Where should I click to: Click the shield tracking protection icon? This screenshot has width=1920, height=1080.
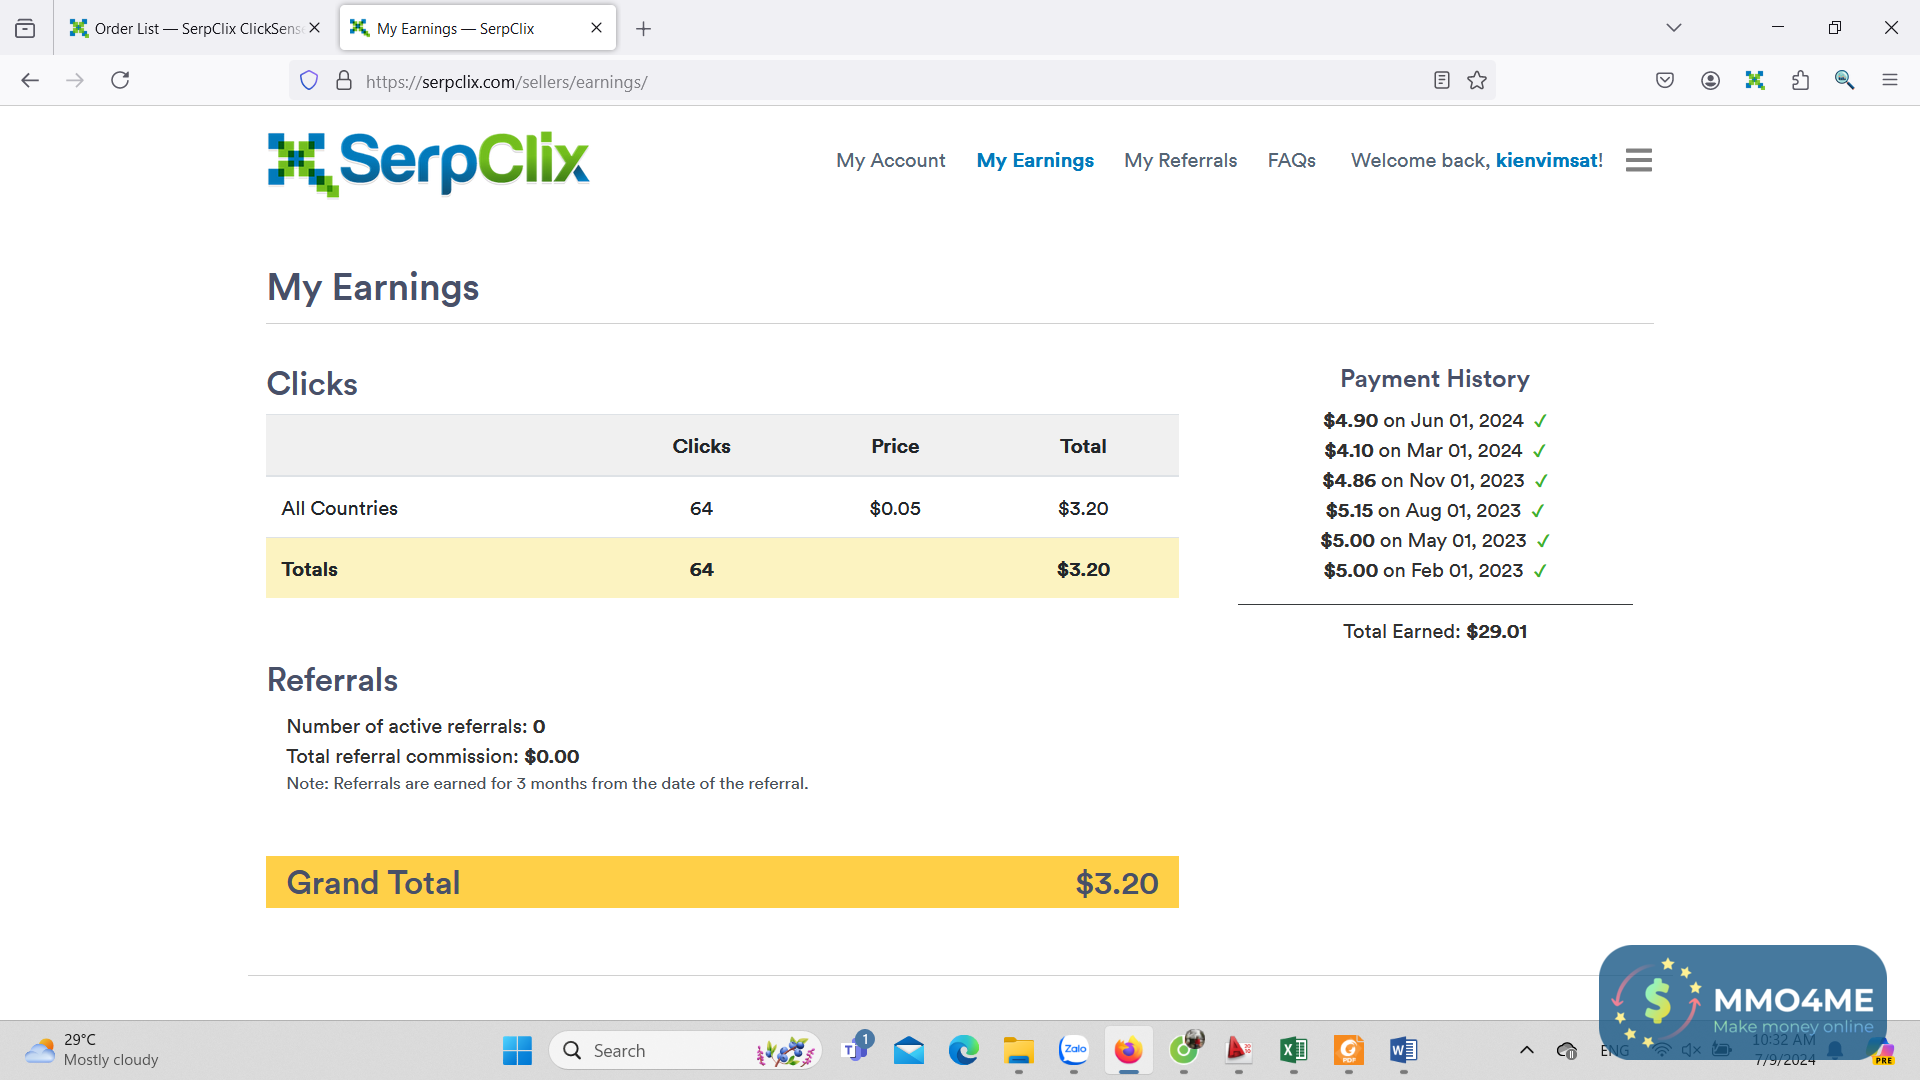point(309,81)
